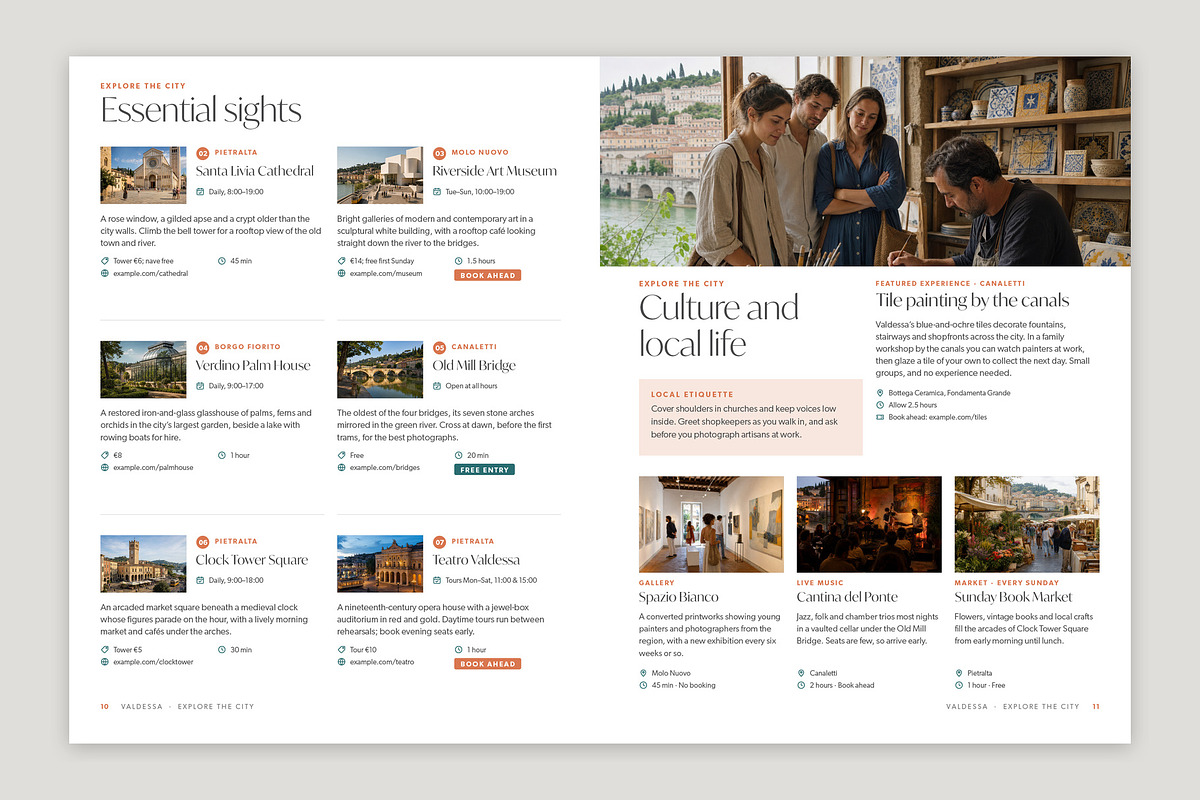
Task: Click the calendar icon beside Tours Mon–Sat, 11:00 & 15:00
Action: tap(437, 580)
